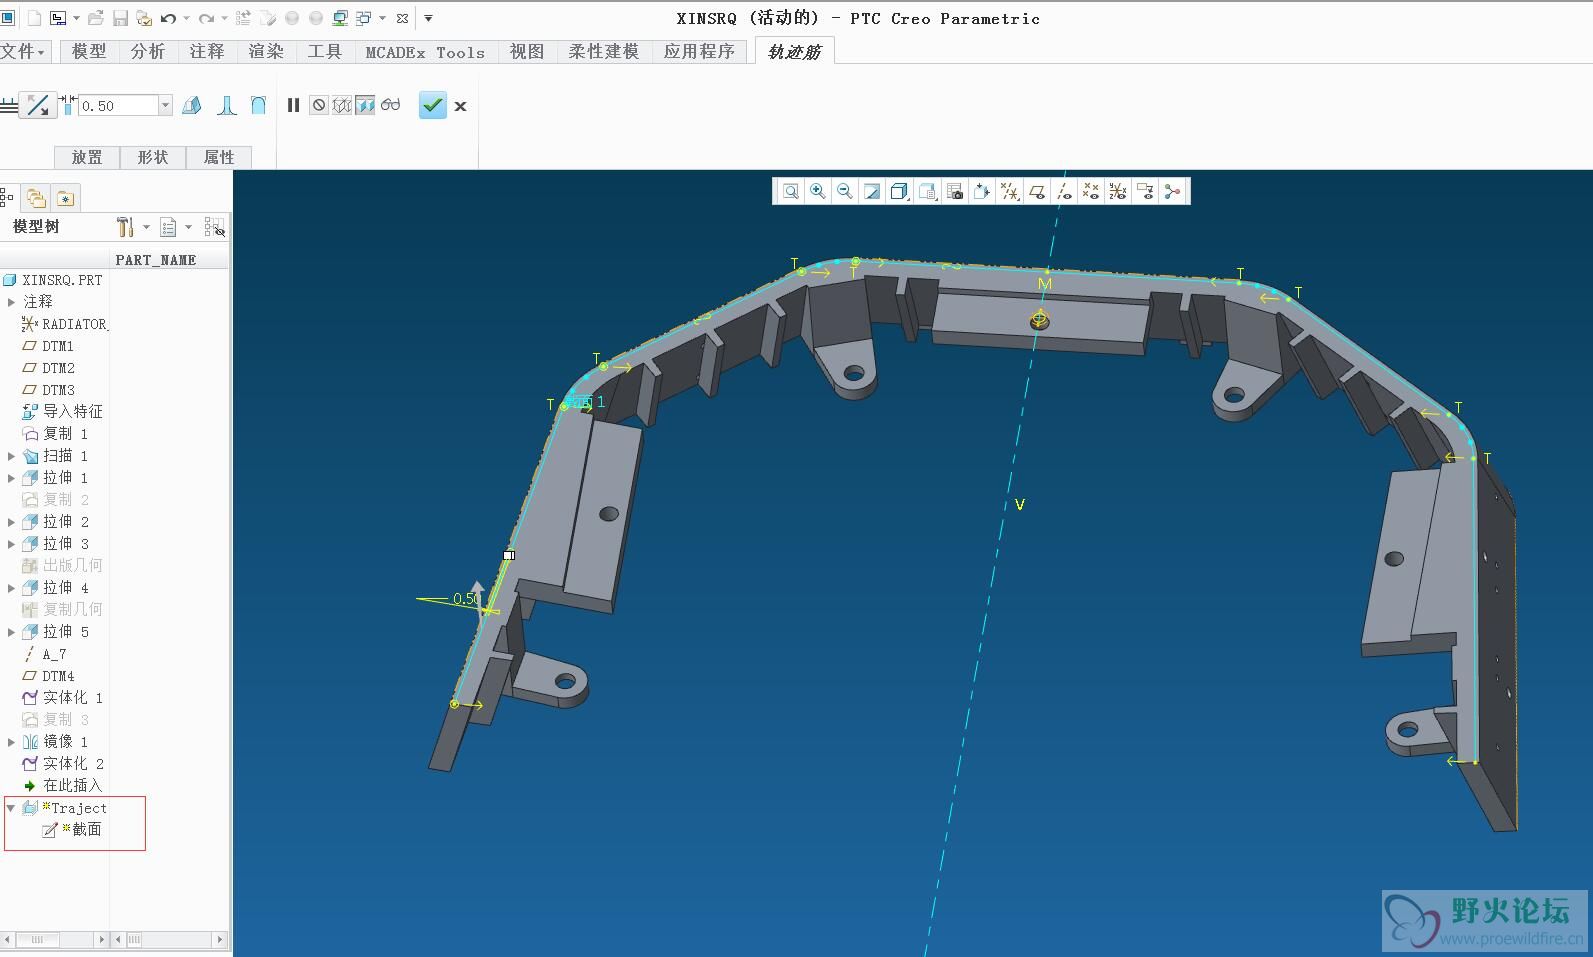This screenshot has width=1593, height=957.
Task: Switch to the 柔性建模 ribbon tab
Action: click(x=604, y=51)
